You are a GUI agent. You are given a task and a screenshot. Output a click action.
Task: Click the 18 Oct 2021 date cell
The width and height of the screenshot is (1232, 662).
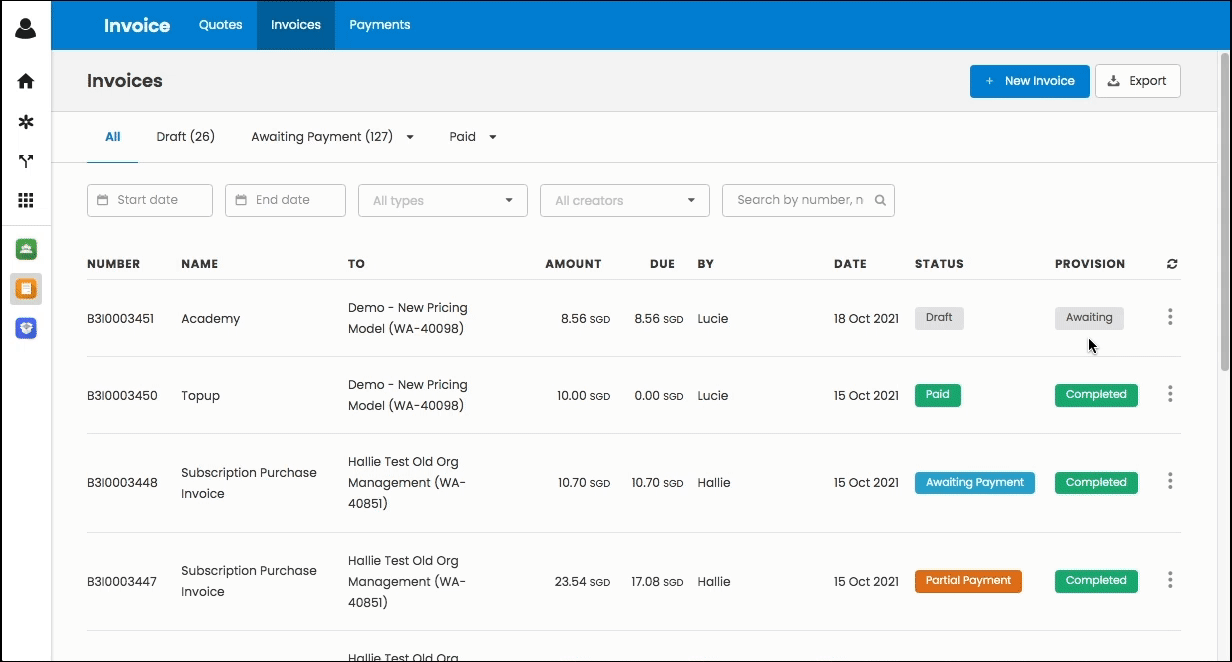867,319
